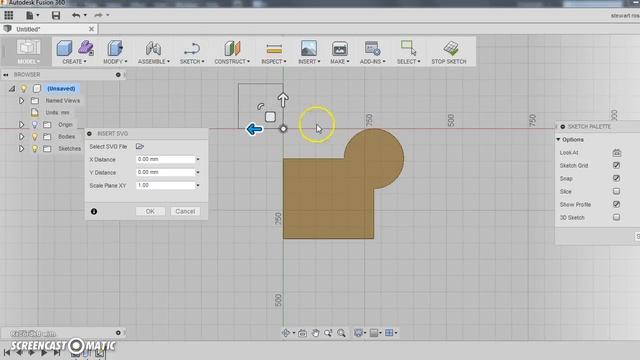Click the Select SVG File folder icon
The height and width of the screenshot is (360, 640).
point(140,146)
